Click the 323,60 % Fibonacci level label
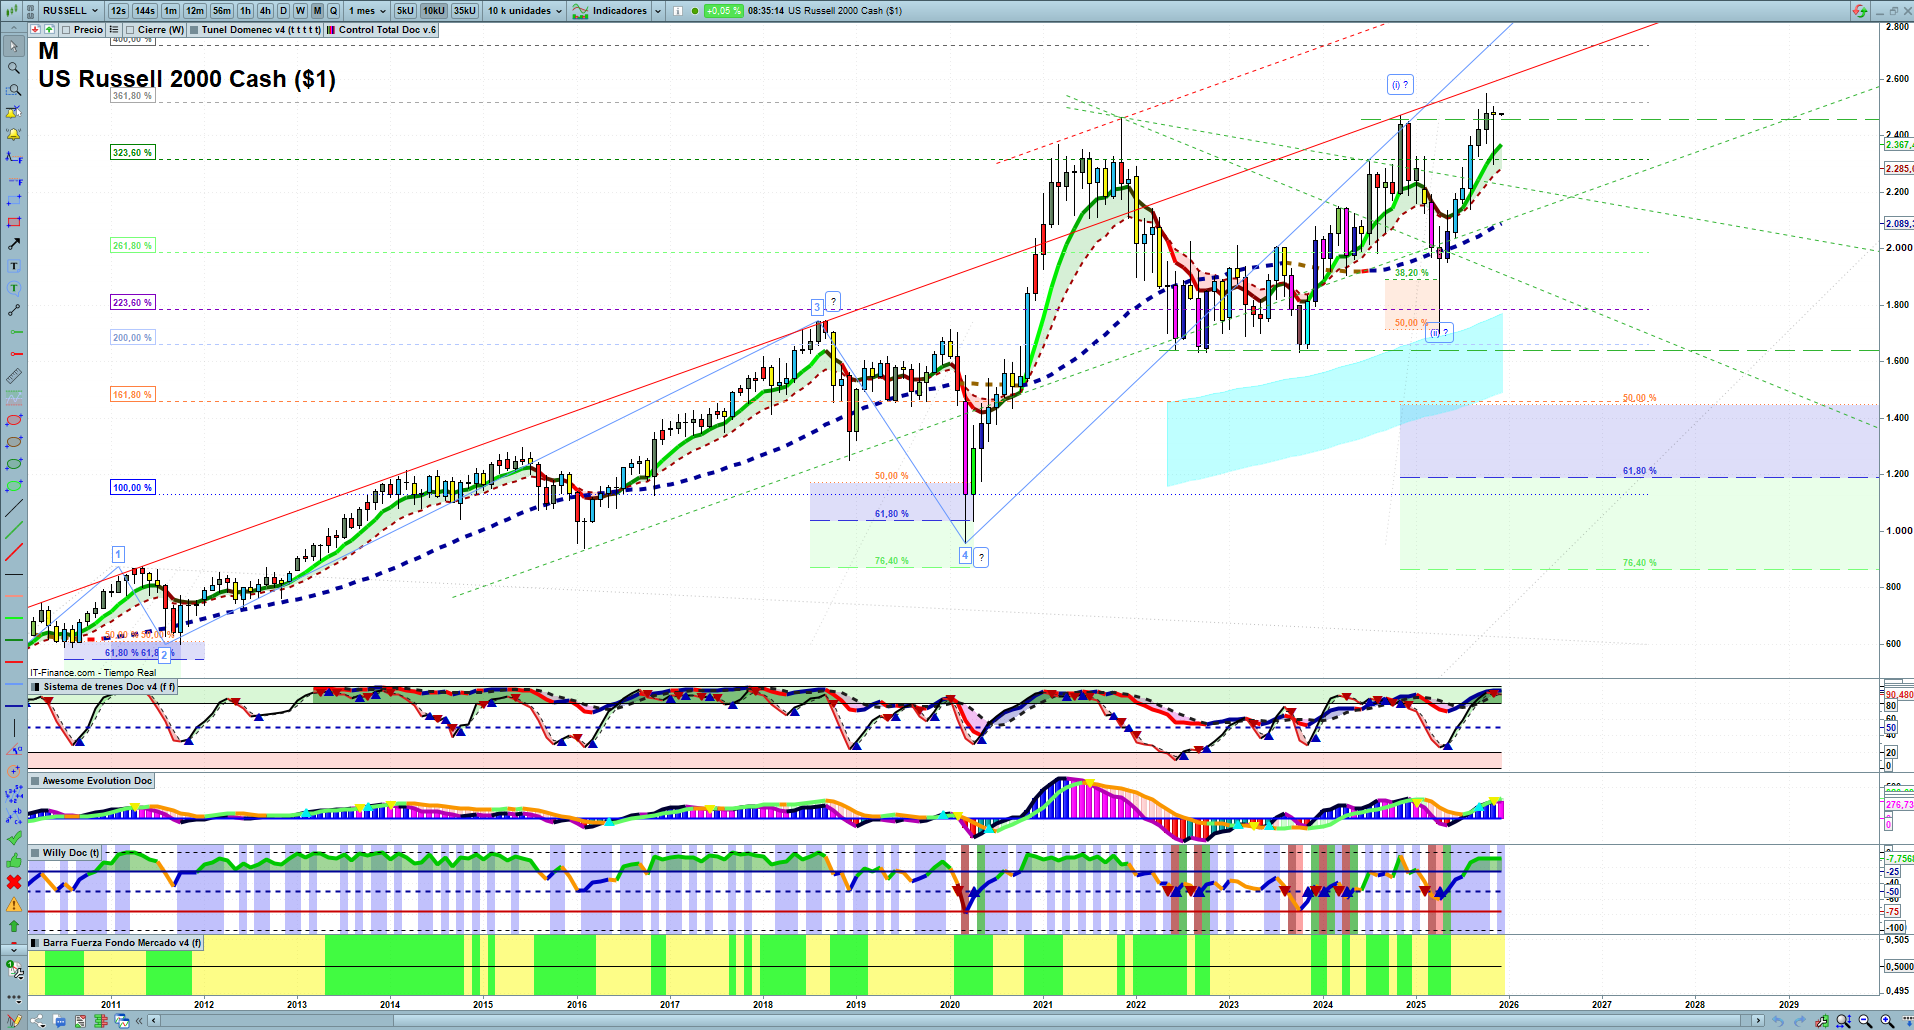 (x=132, y=153)
